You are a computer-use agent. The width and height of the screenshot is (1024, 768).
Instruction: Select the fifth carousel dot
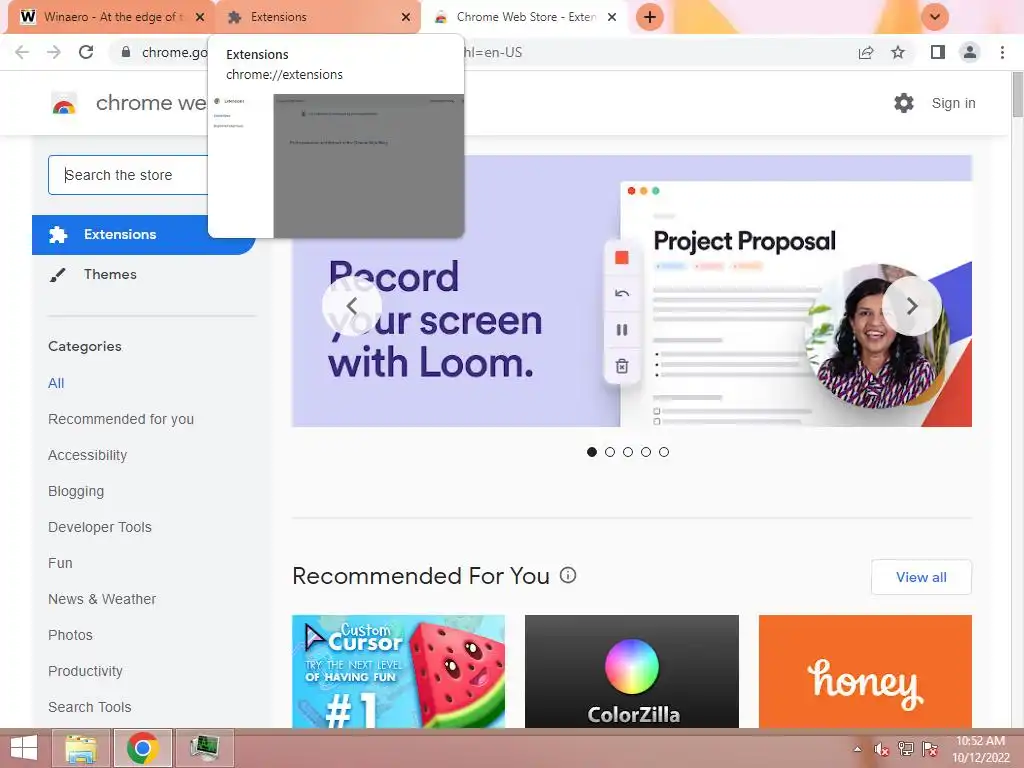point(664,452)
